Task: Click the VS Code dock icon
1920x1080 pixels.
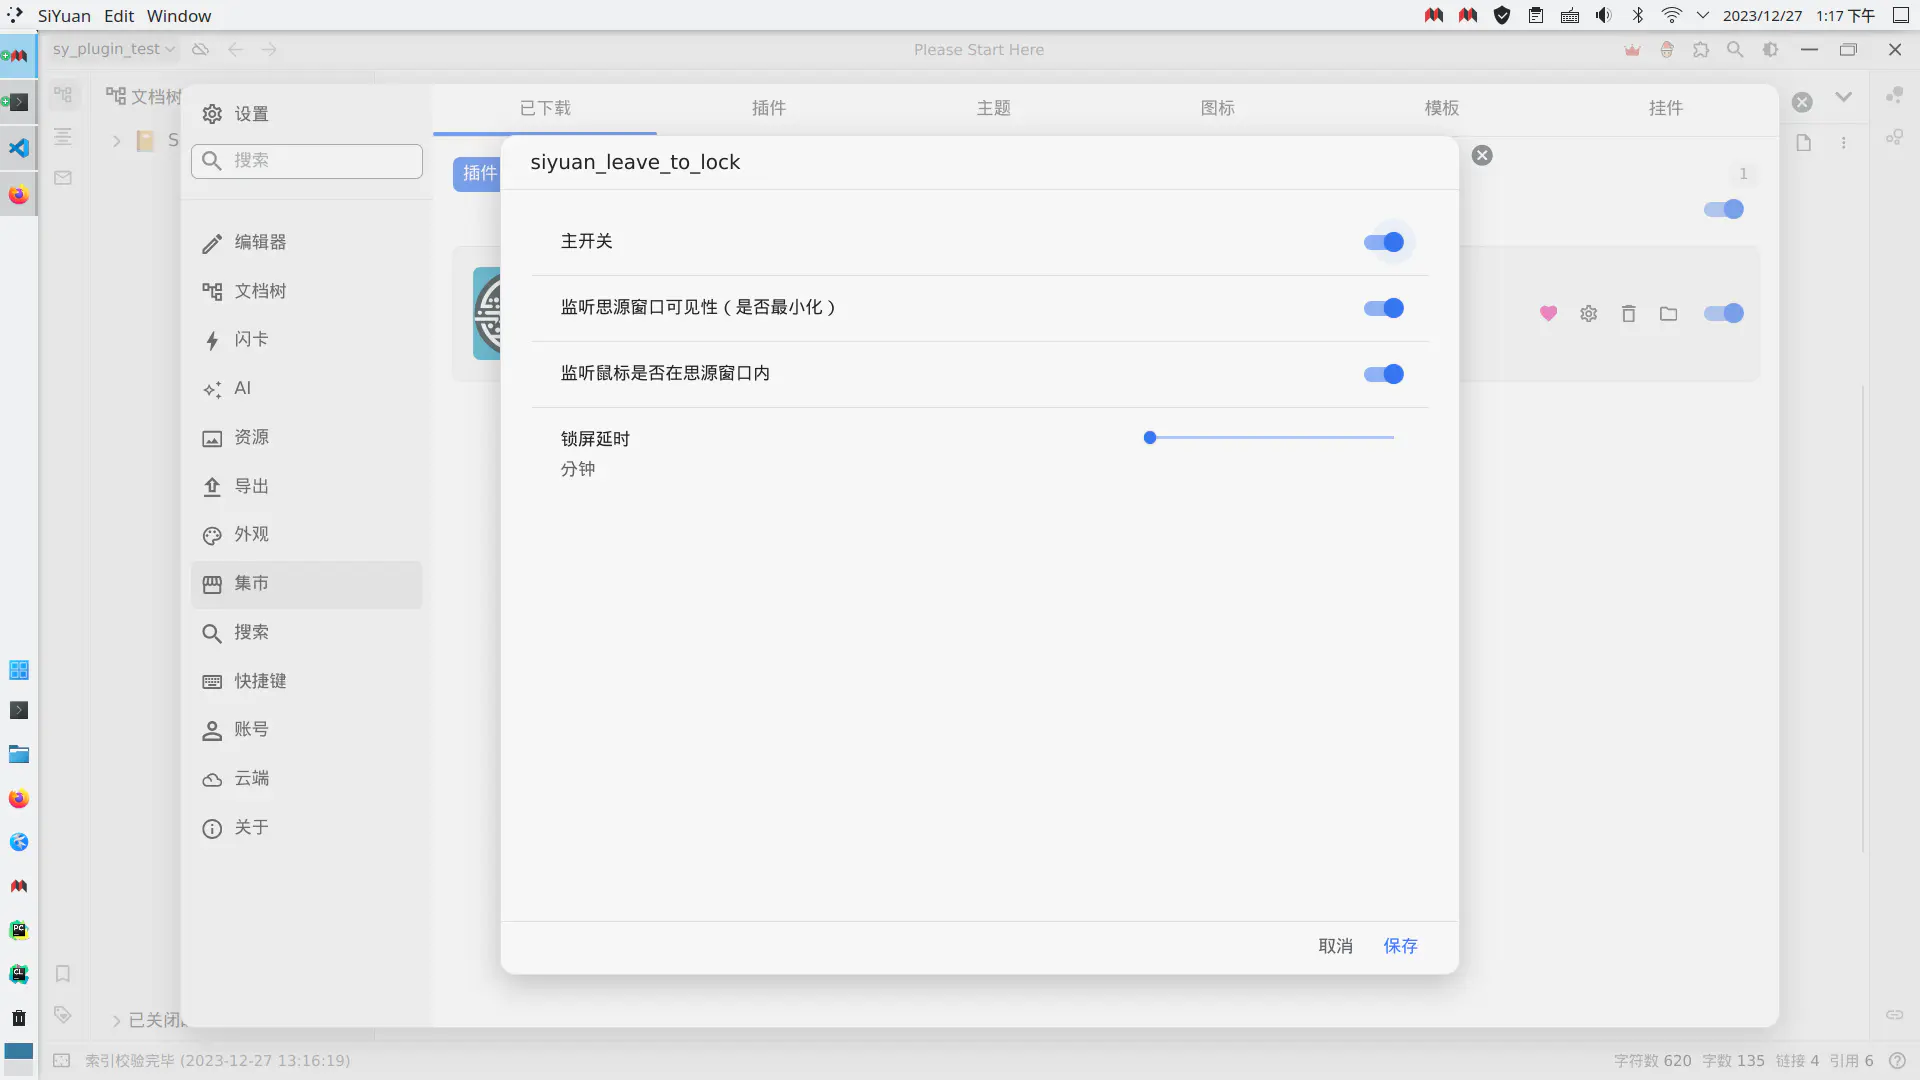Action: click(x=19, y=149)
